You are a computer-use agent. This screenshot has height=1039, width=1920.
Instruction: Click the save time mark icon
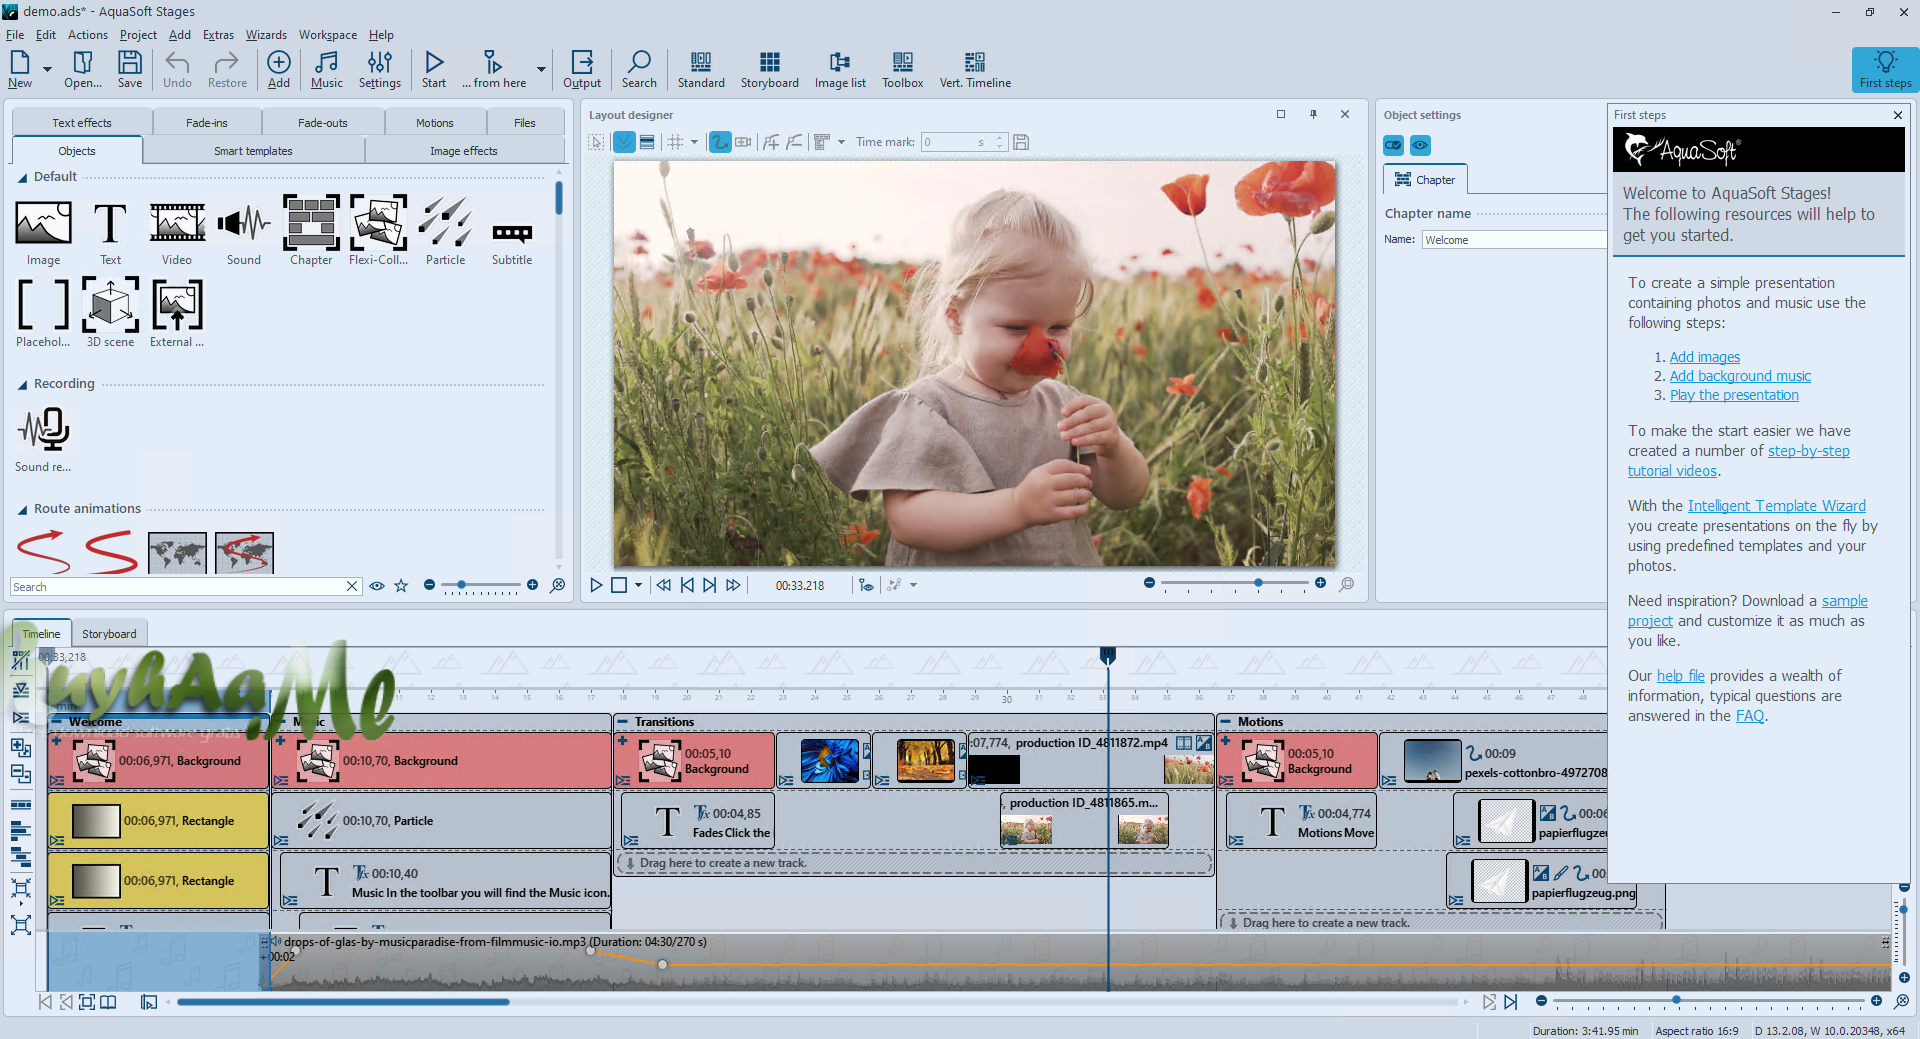1021,142
